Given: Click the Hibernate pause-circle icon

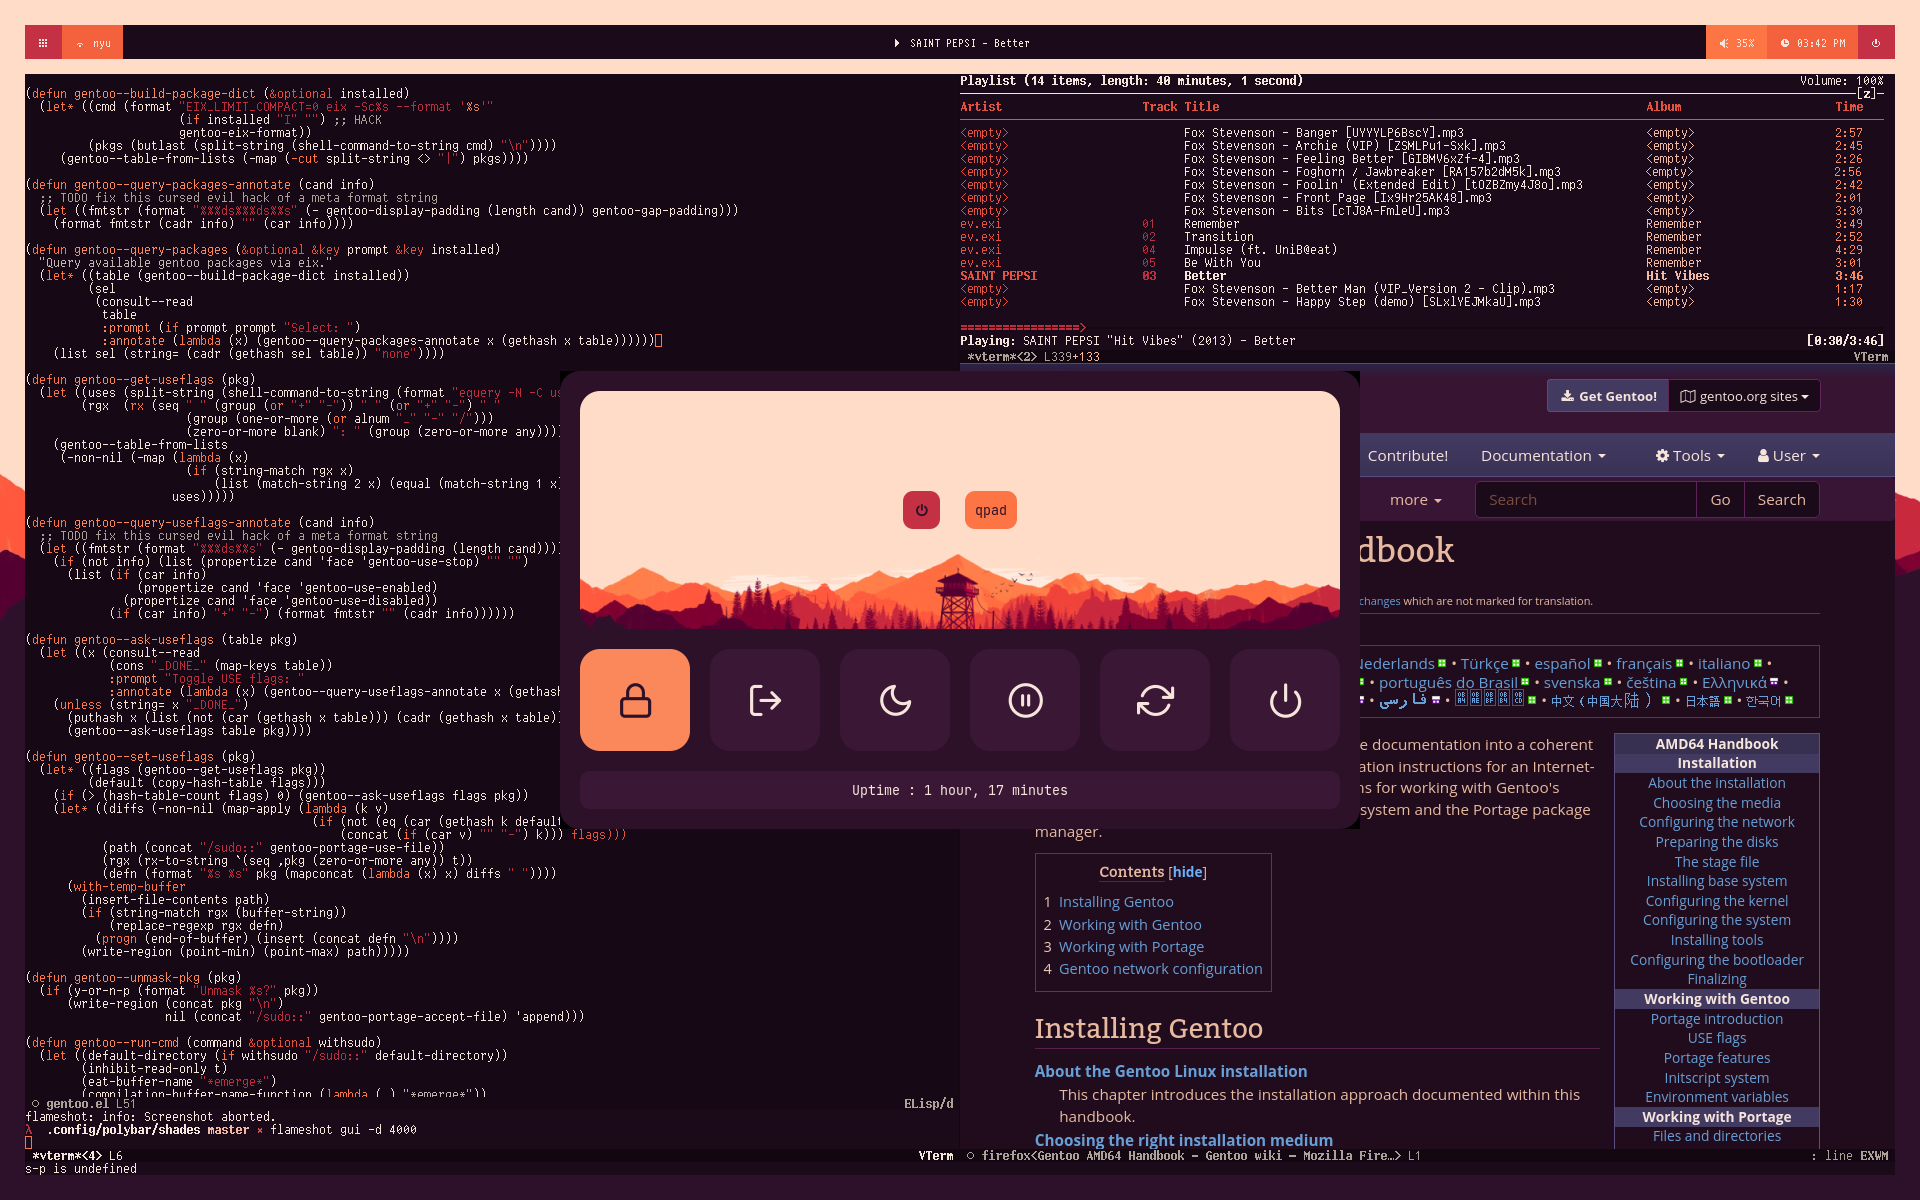Looking at the screenshot, I should click(1025, 700).
